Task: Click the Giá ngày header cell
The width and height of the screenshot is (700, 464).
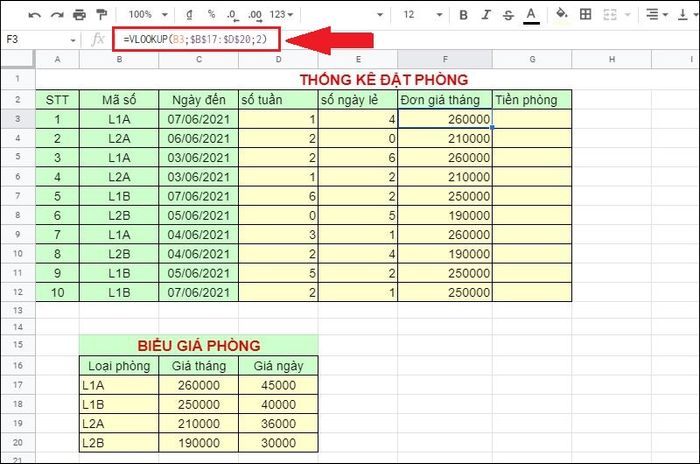Action: point(278,366)
